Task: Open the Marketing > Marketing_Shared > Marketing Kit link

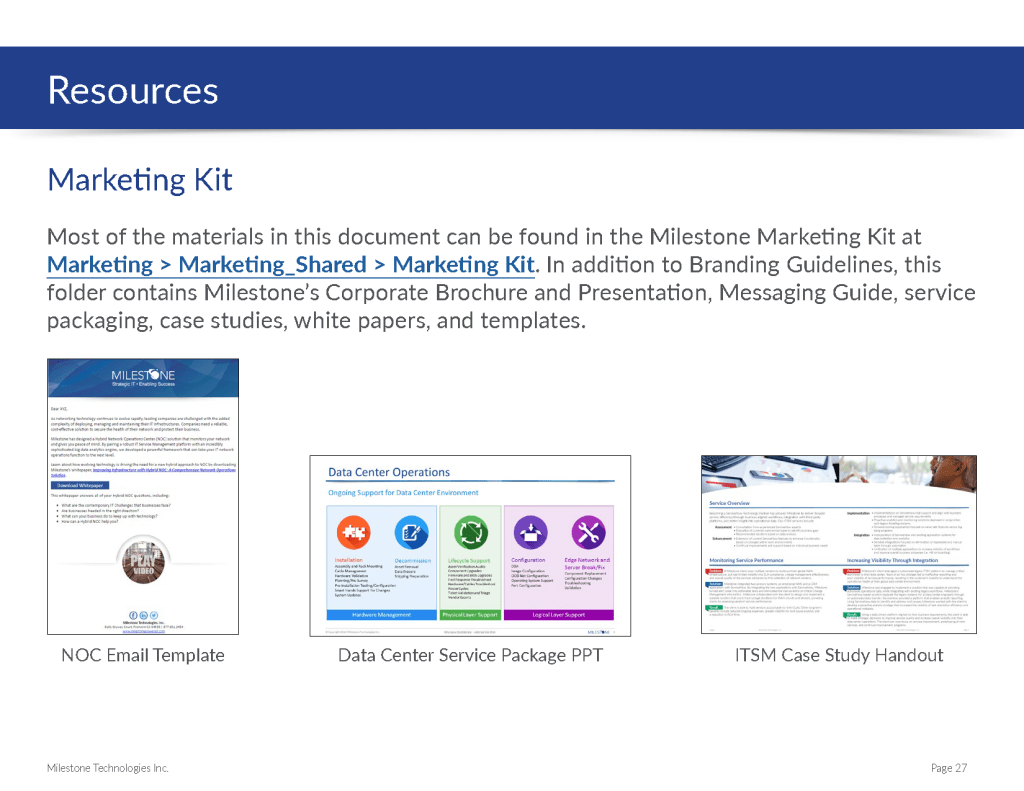Action: (x=291, y=265)
